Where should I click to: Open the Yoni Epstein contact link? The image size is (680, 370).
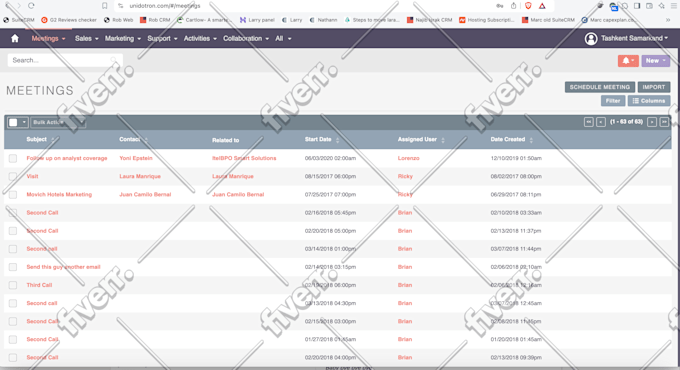[136, 158]
